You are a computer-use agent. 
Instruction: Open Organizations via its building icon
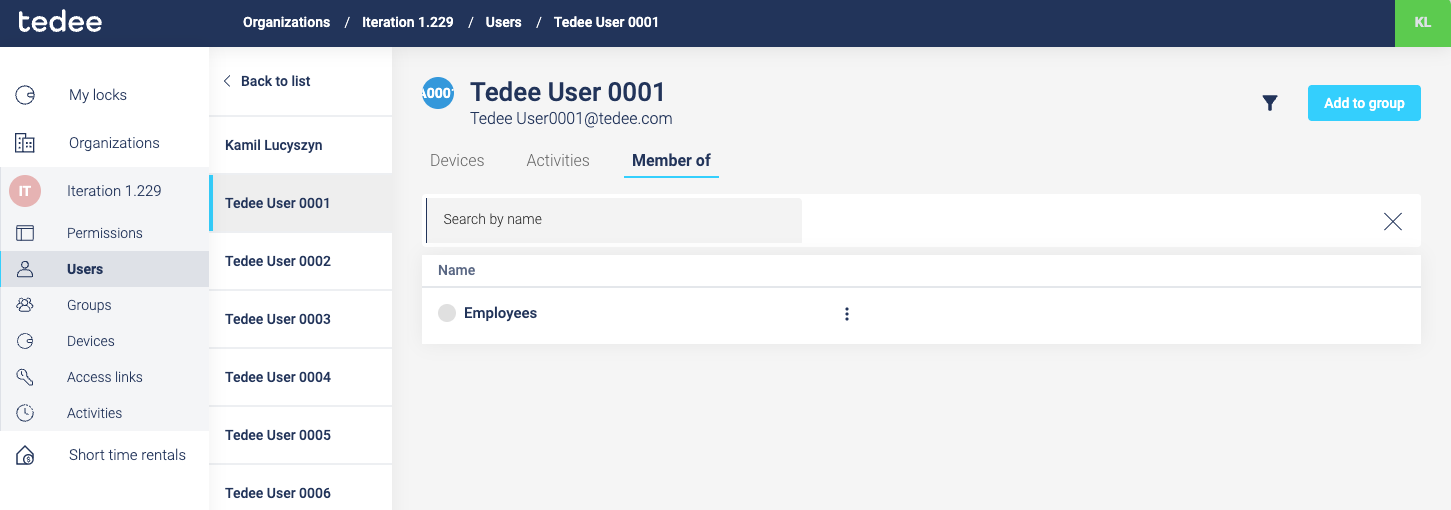[25, 143]
